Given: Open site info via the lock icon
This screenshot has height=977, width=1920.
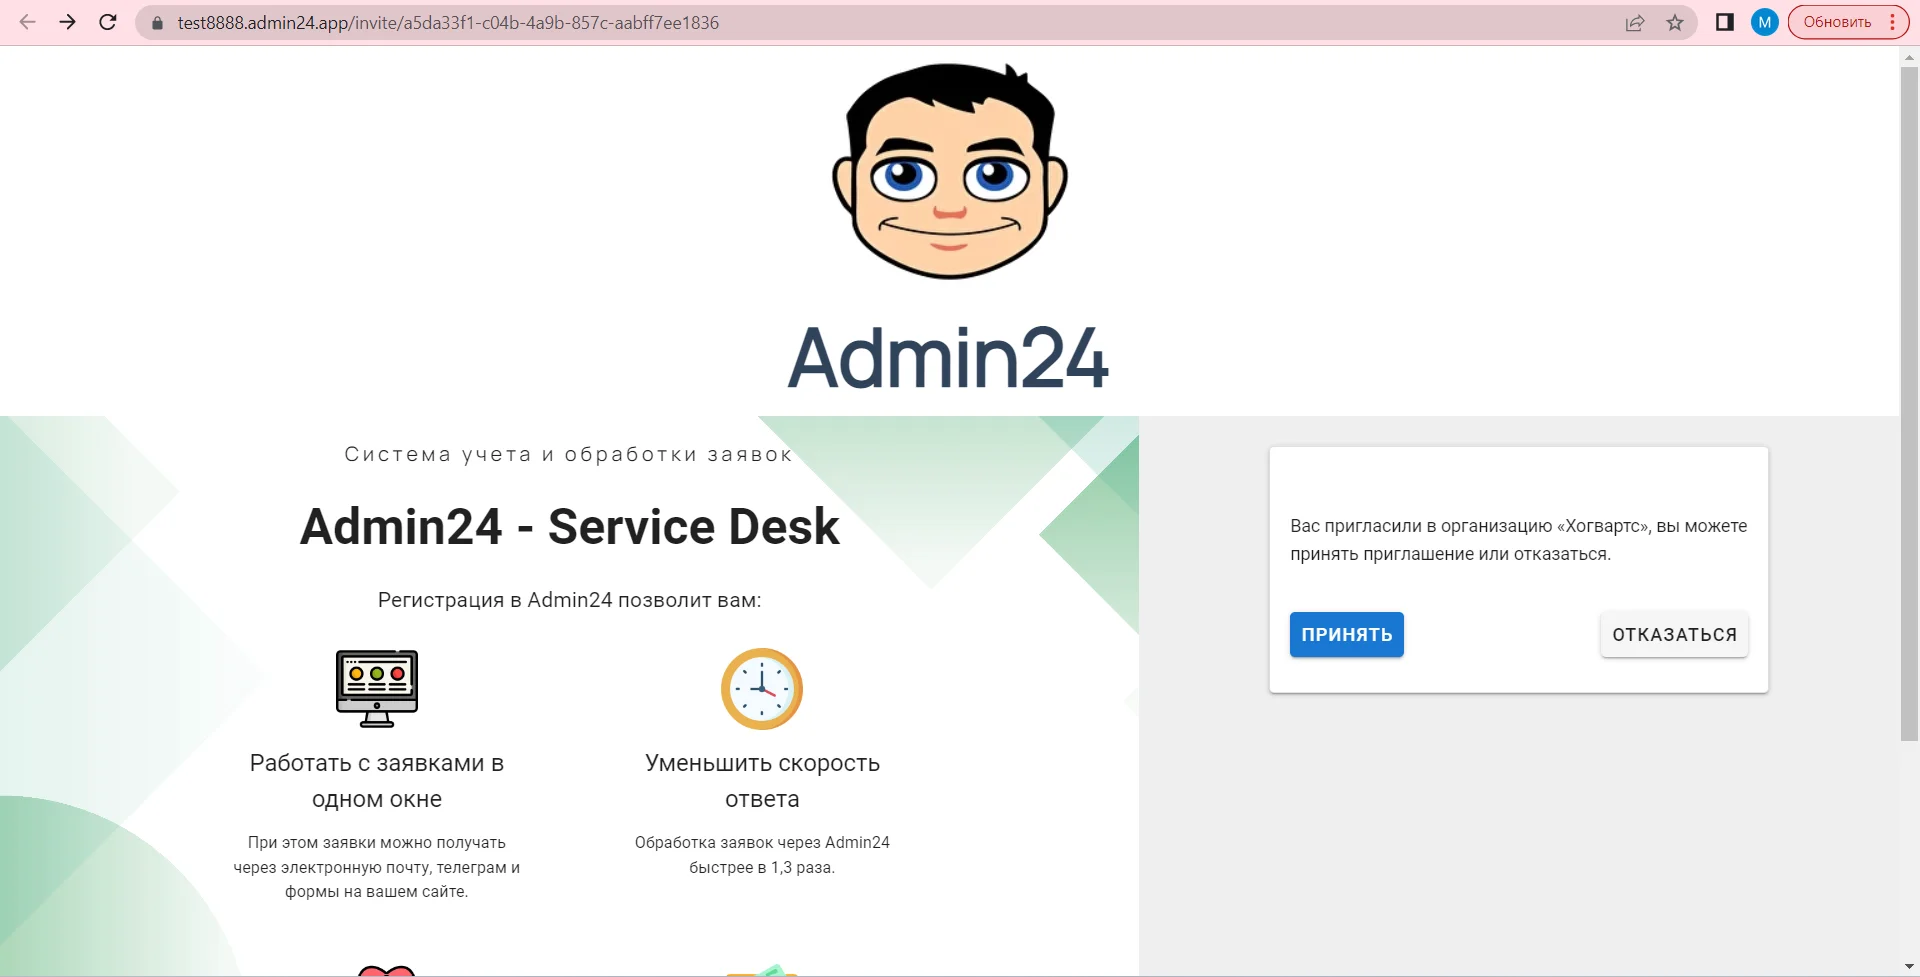Looking at the screenshot, I should click(157, 23).
